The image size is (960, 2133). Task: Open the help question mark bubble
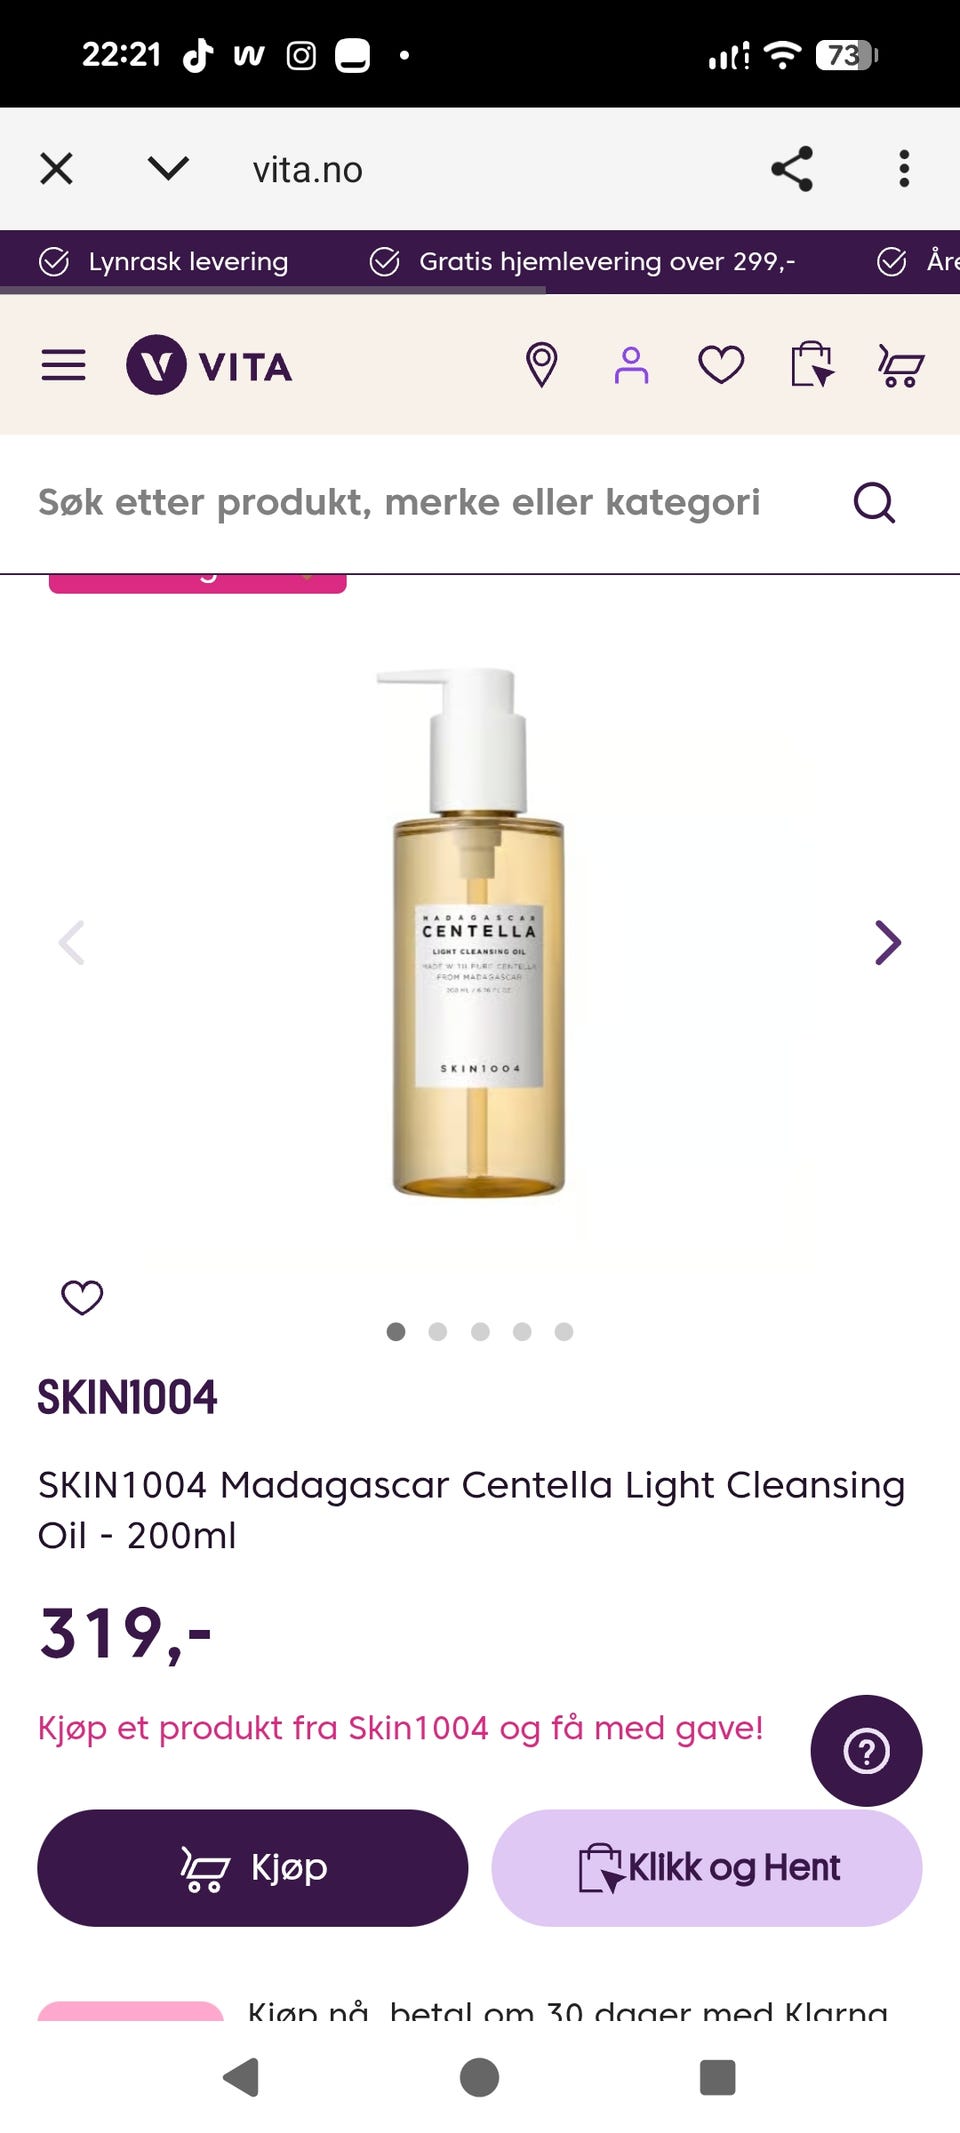click(x=866, y=1750)
